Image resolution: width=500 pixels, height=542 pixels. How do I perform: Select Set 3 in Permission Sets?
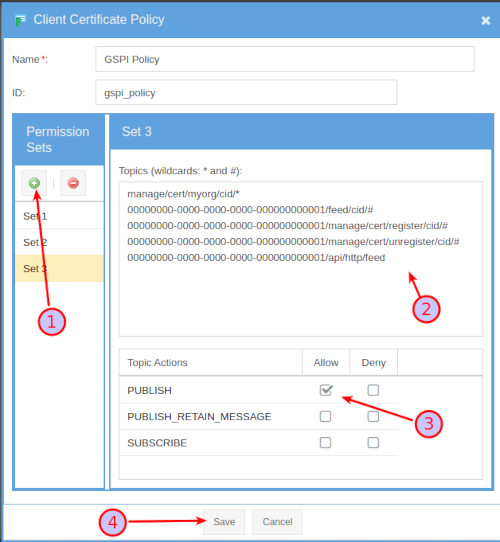59,269
